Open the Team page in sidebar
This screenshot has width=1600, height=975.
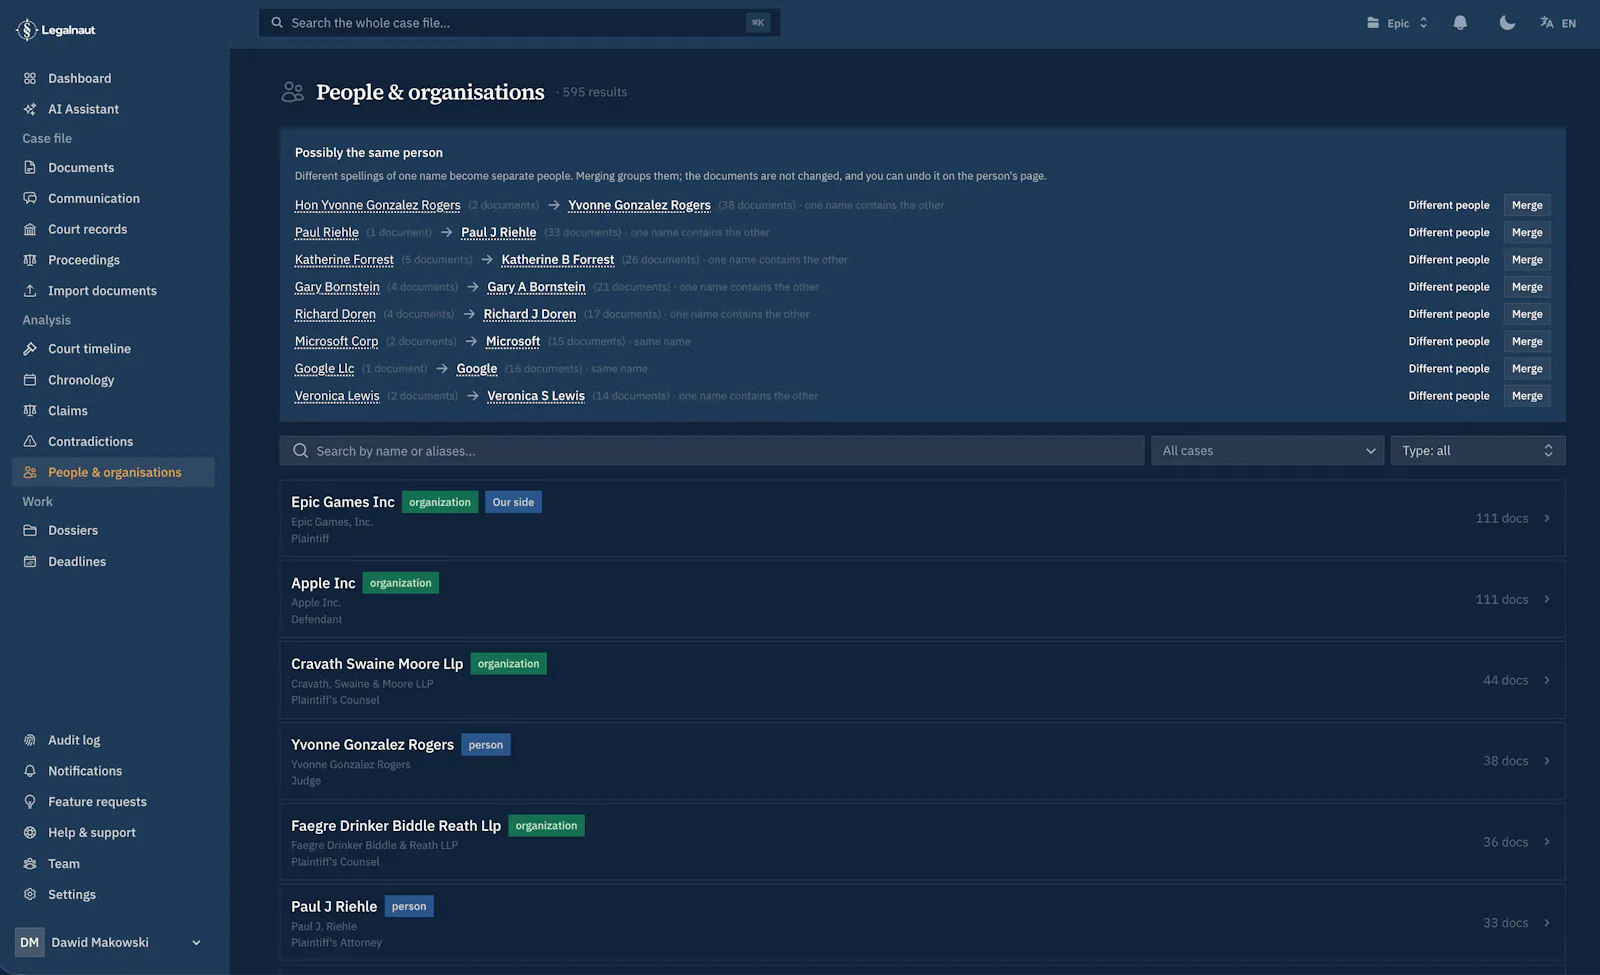click(x=113, y=864)
